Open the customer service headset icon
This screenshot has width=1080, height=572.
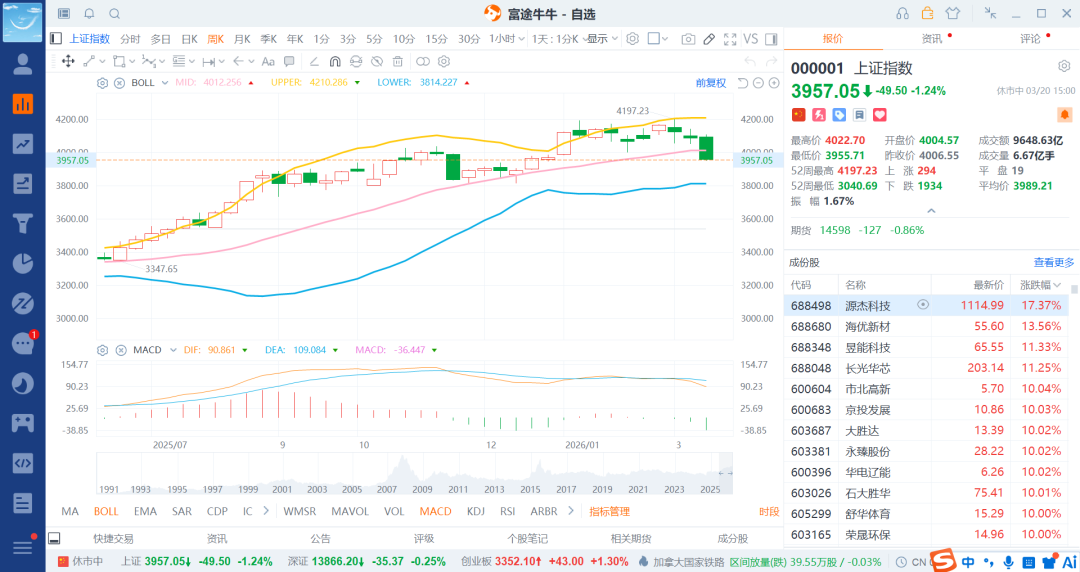tap(902, 14)
